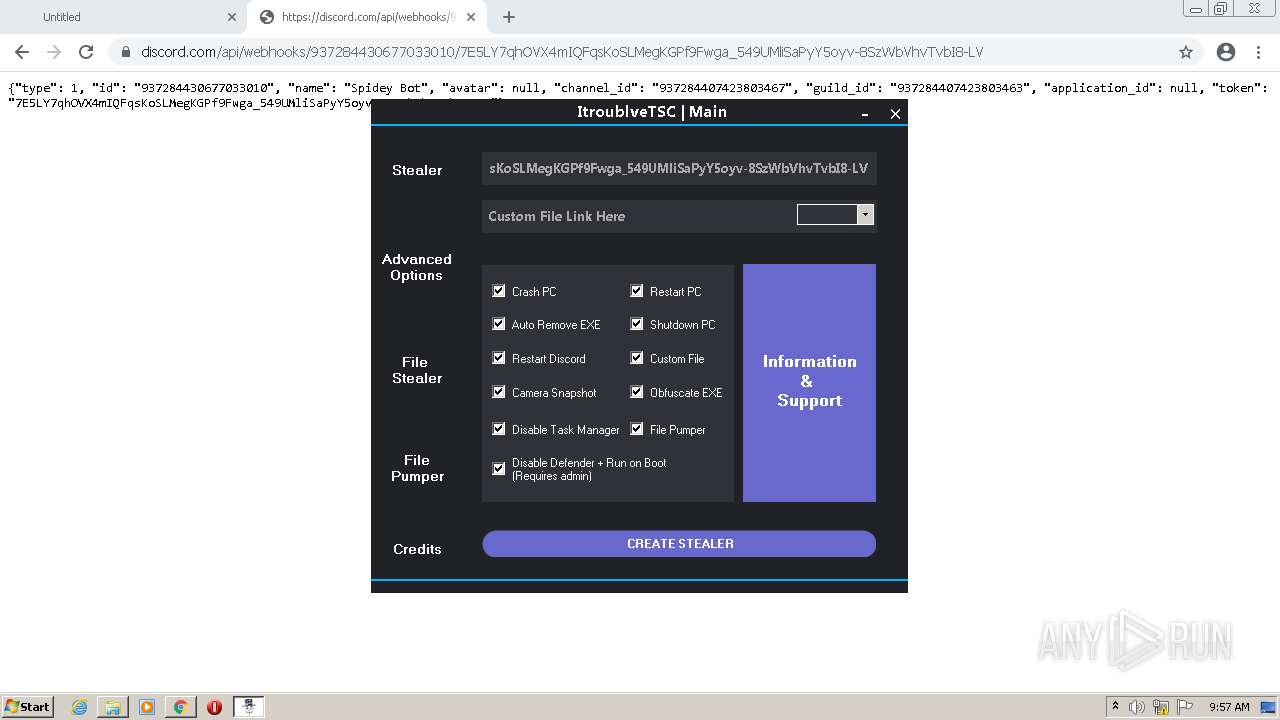Toggle the Crash PC checkbox
This screenshot has height=720, width=1280.
coord(499,291)
